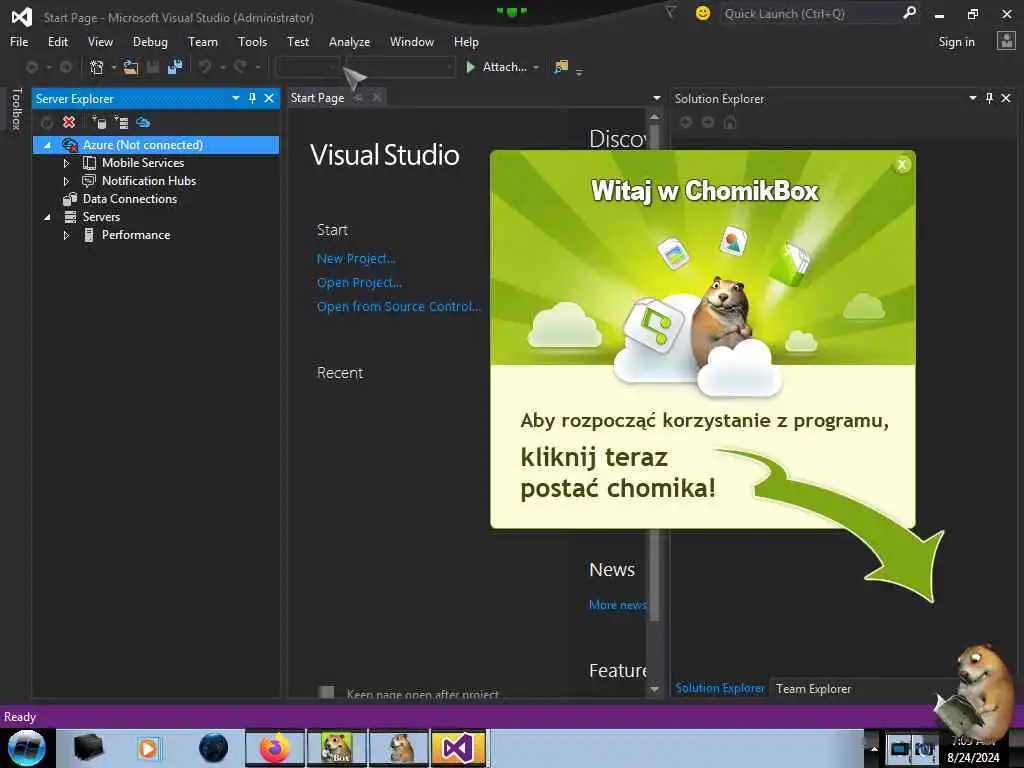Collapse the Azure (Not connected) node
The width and height of the screenshot is (1024, 768).
[47, 145]
